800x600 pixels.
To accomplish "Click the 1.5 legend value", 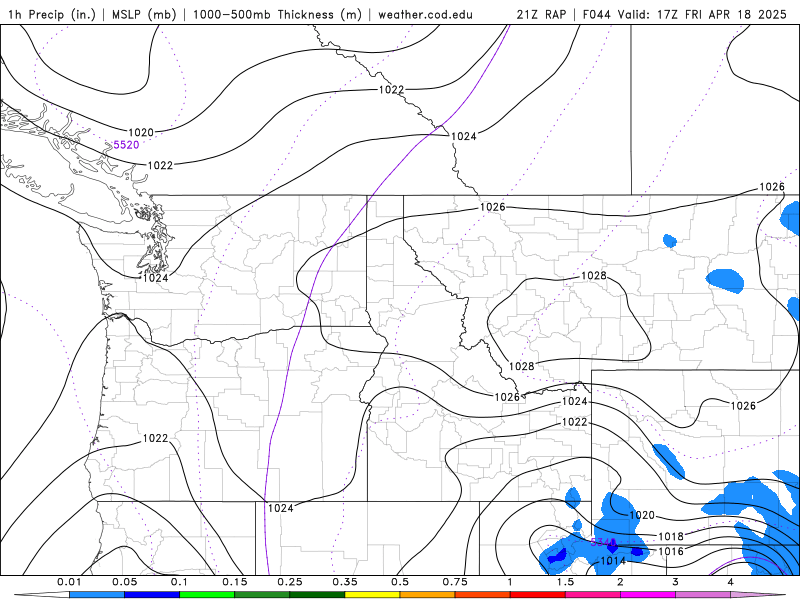I will point(565,582).
